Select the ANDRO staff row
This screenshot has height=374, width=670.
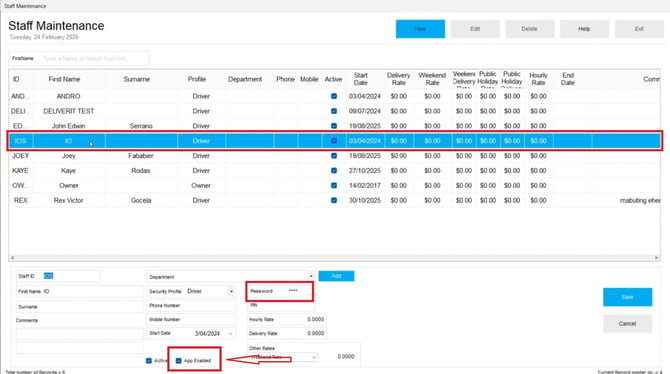[x=335, y=96]
